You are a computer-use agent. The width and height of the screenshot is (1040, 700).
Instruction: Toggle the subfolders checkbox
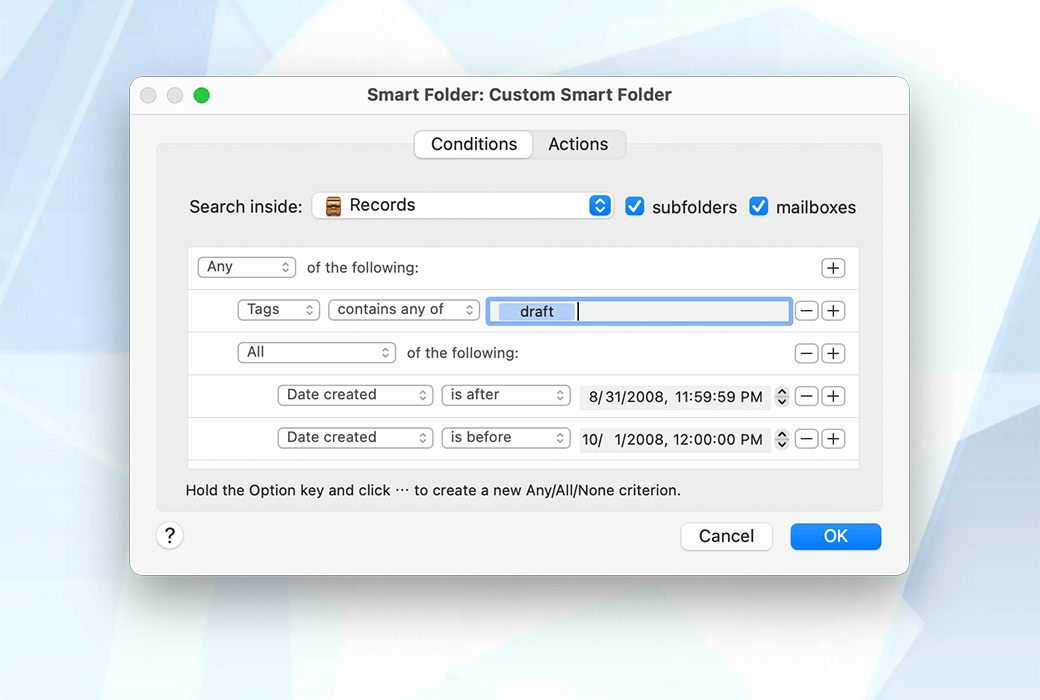click(x=635, y=206)
